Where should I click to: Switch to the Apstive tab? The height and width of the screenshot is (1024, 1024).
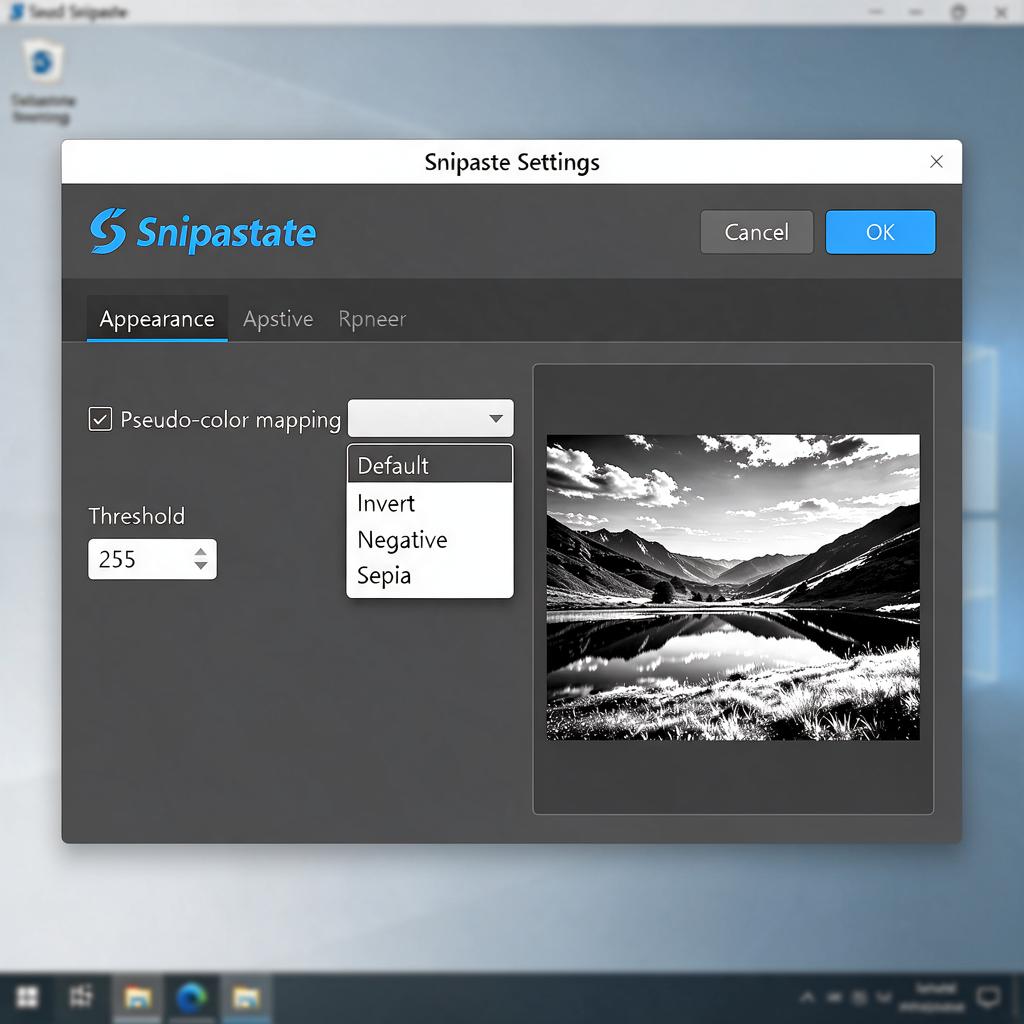tap(278, 319)
